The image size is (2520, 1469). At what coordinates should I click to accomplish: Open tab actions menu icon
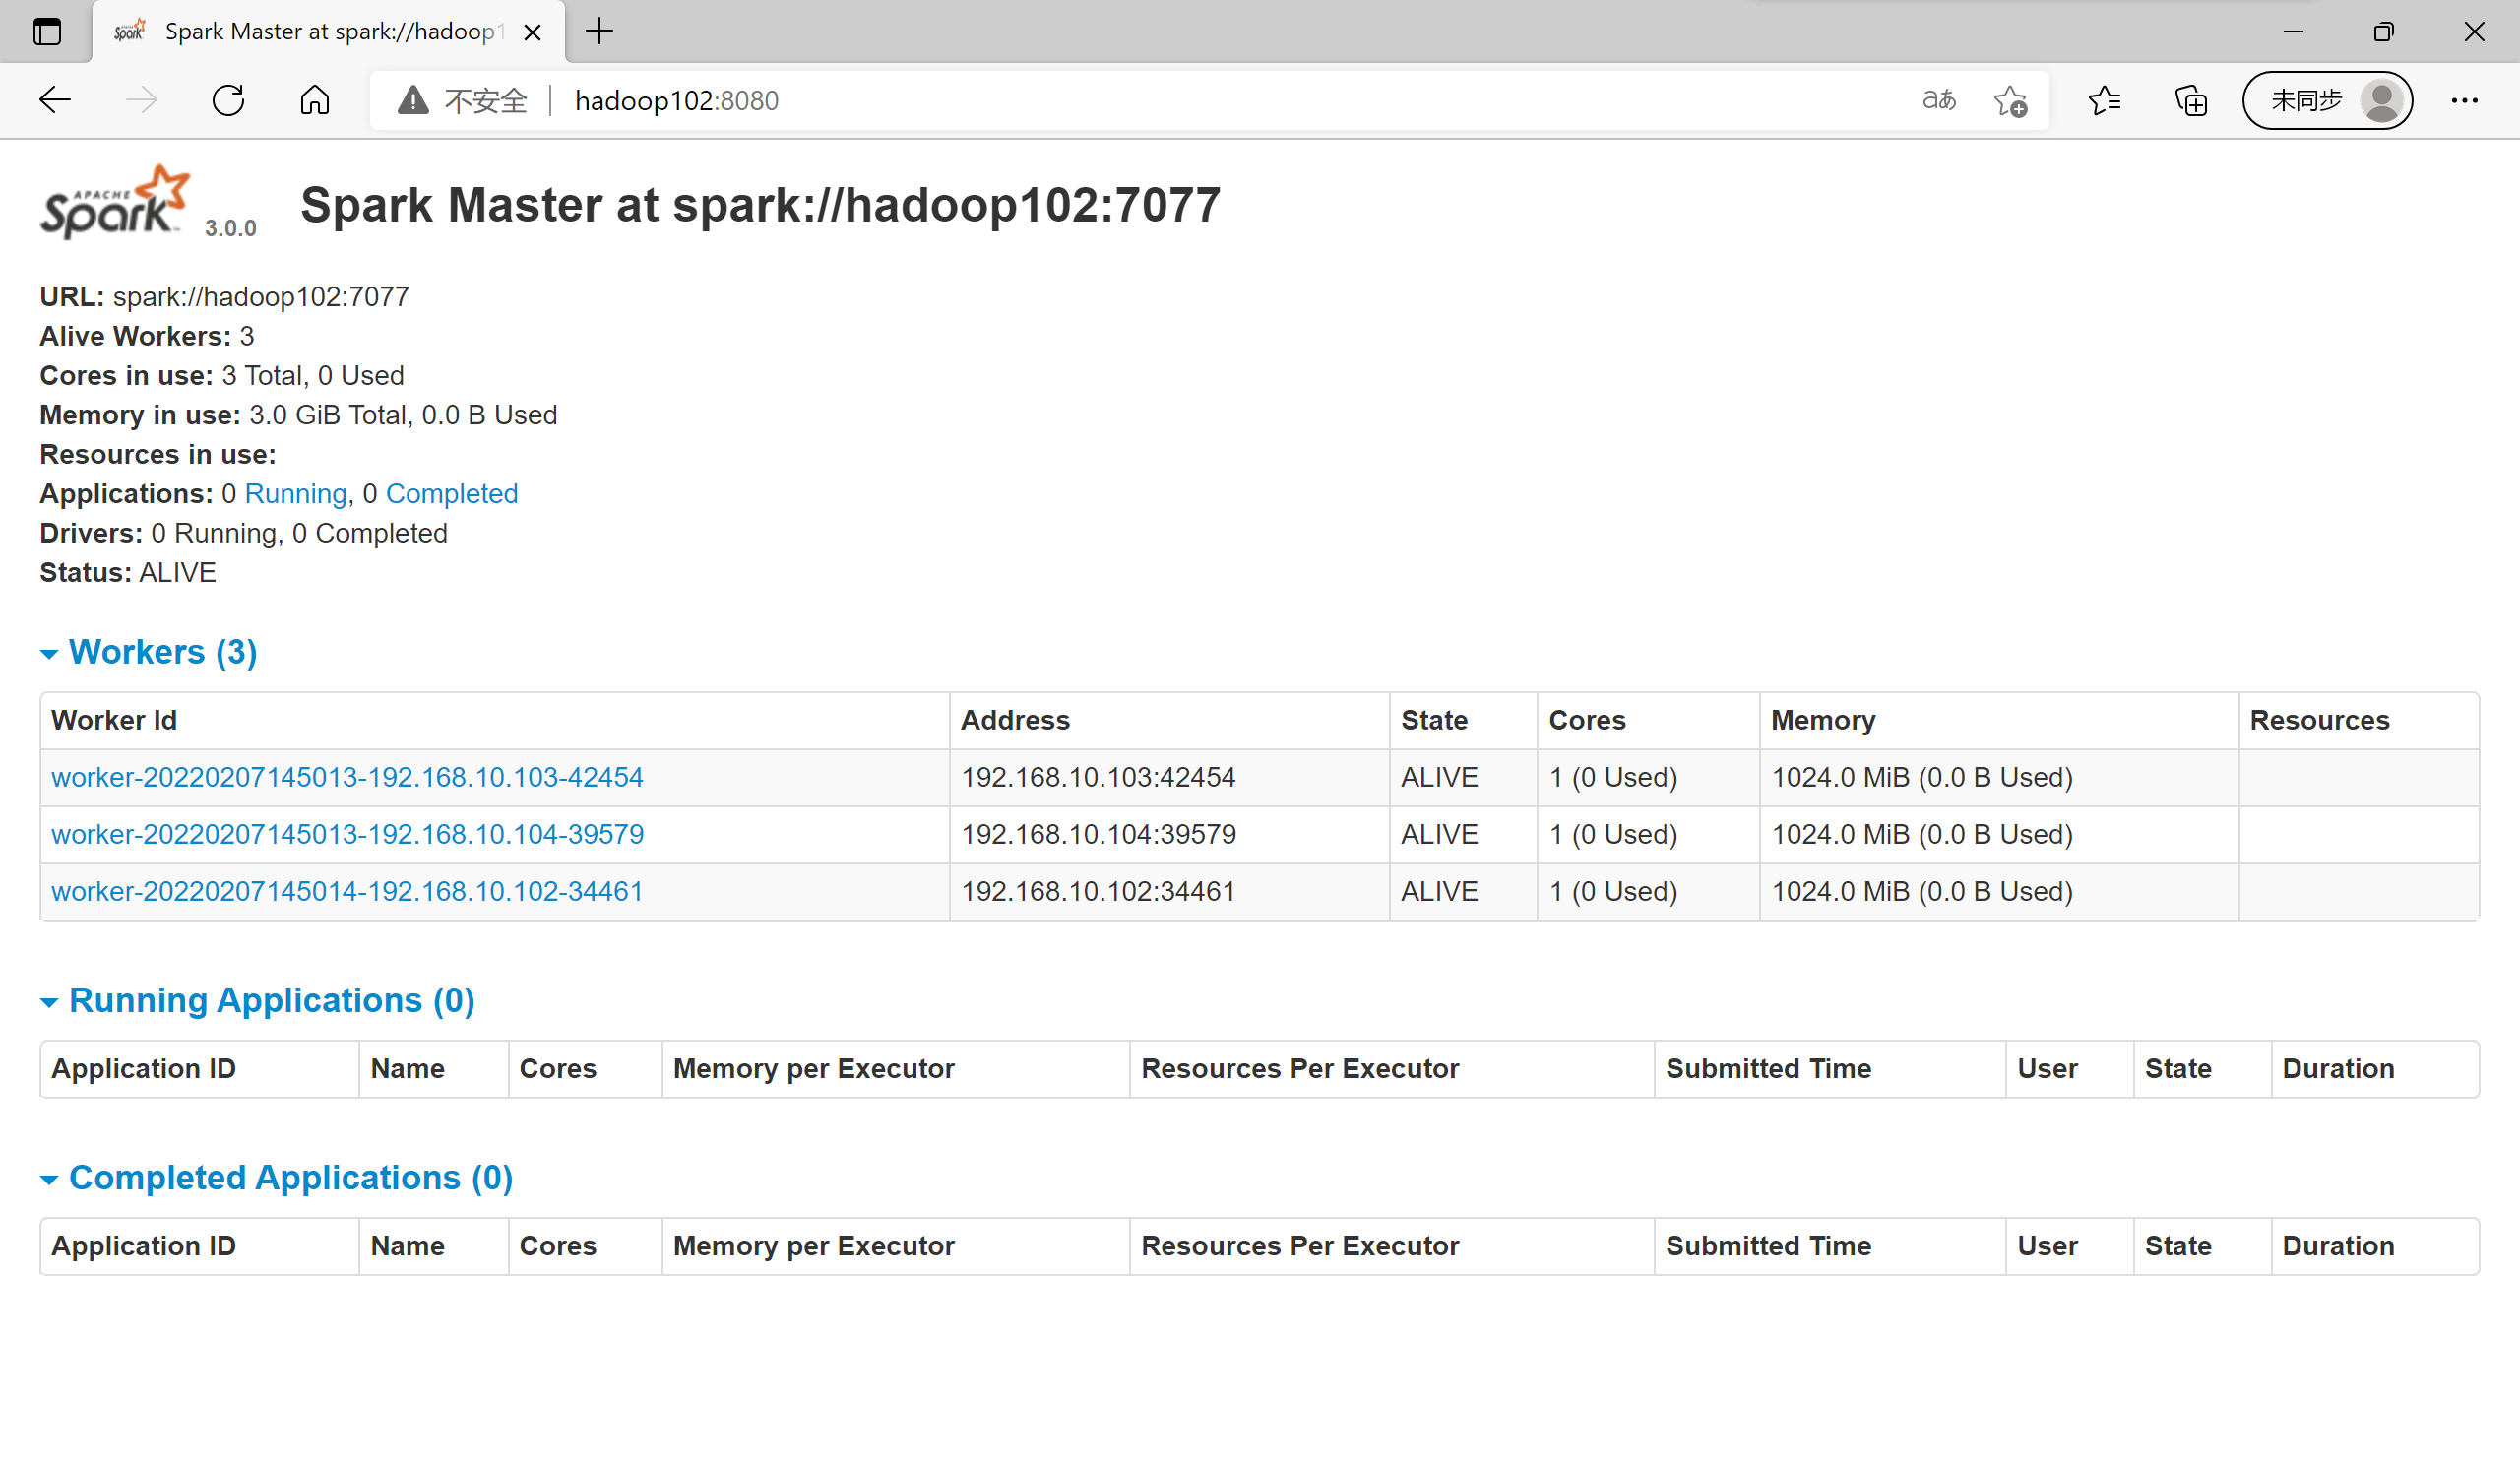pyautogui.click(x=47, y=32)
